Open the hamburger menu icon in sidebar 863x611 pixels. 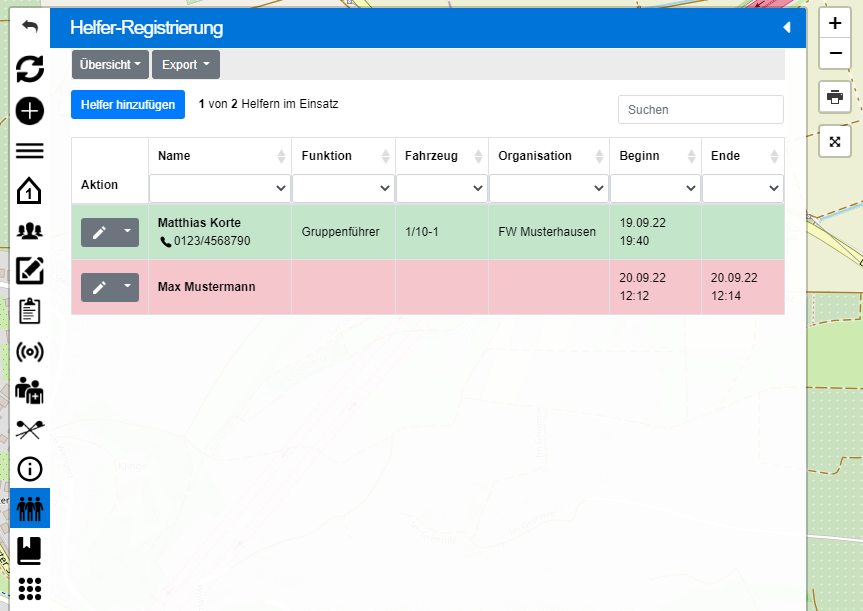30,151
